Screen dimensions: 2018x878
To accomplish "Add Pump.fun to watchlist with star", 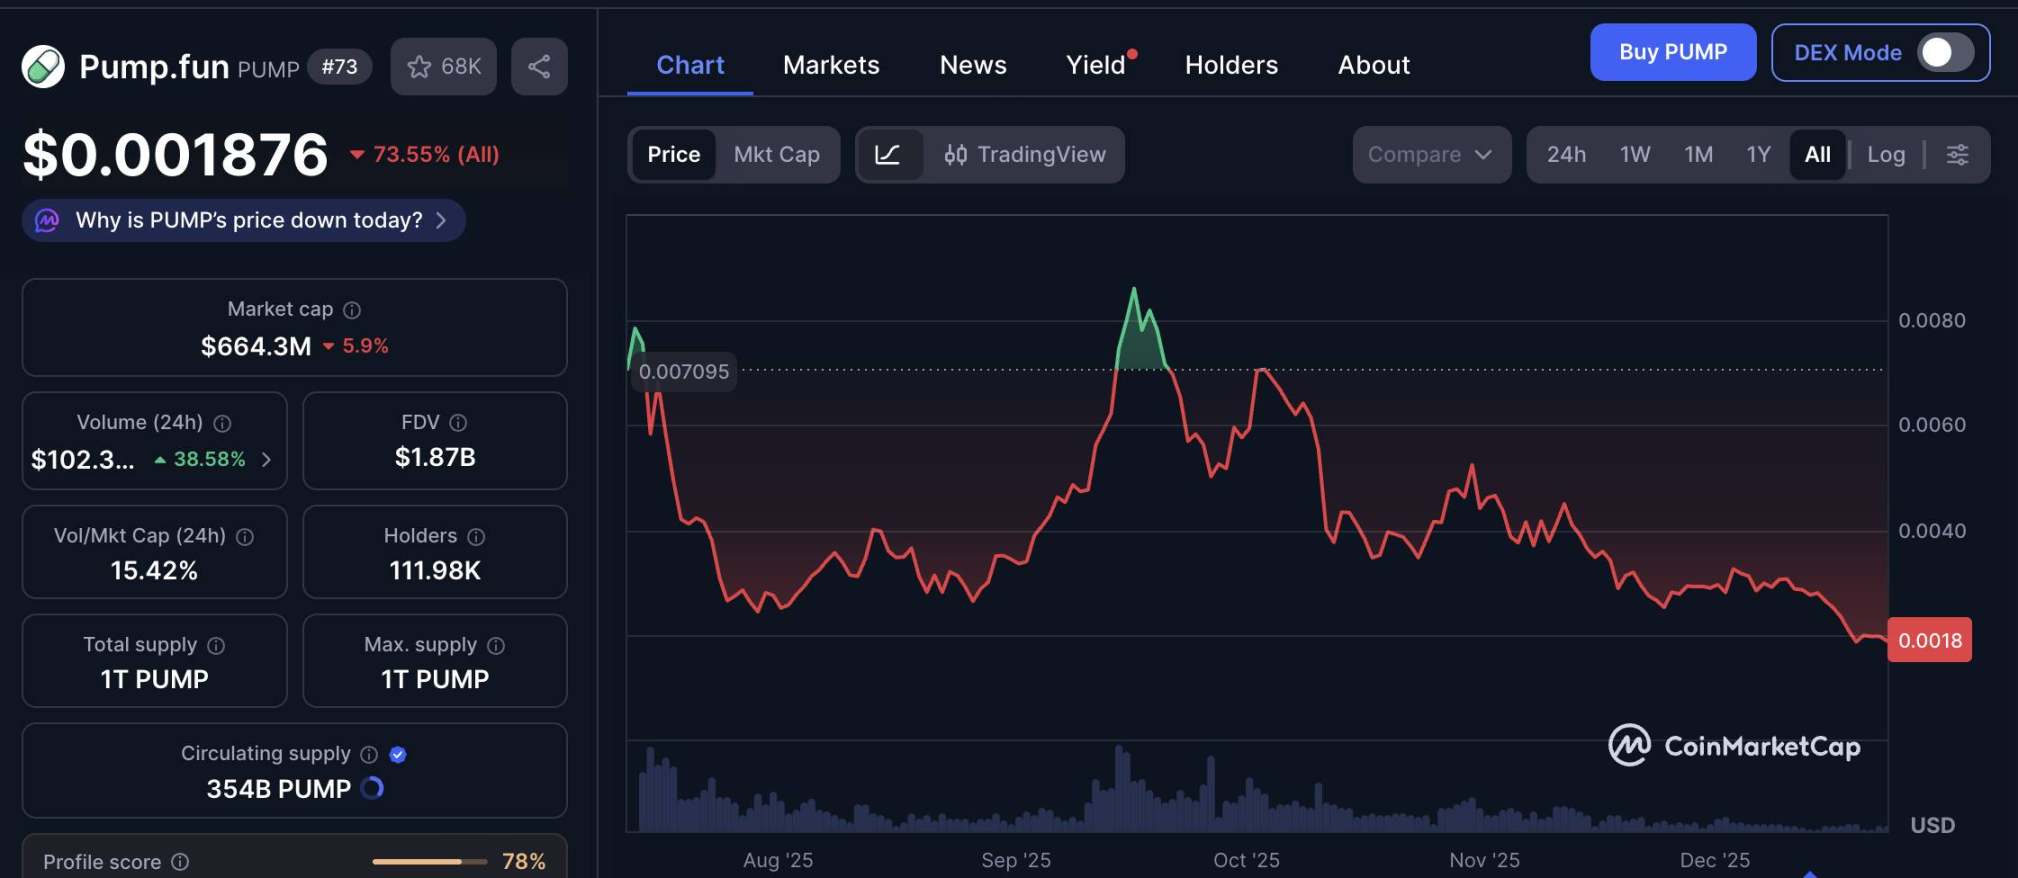I will (x=443, y=67).
